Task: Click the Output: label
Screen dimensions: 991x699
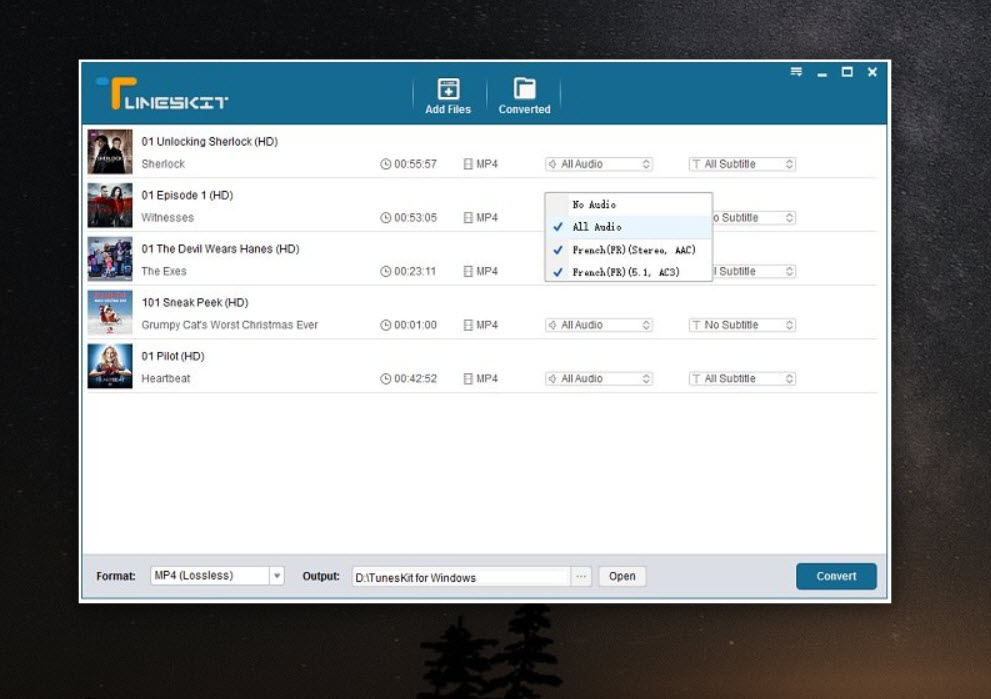Action: point(321,576)
